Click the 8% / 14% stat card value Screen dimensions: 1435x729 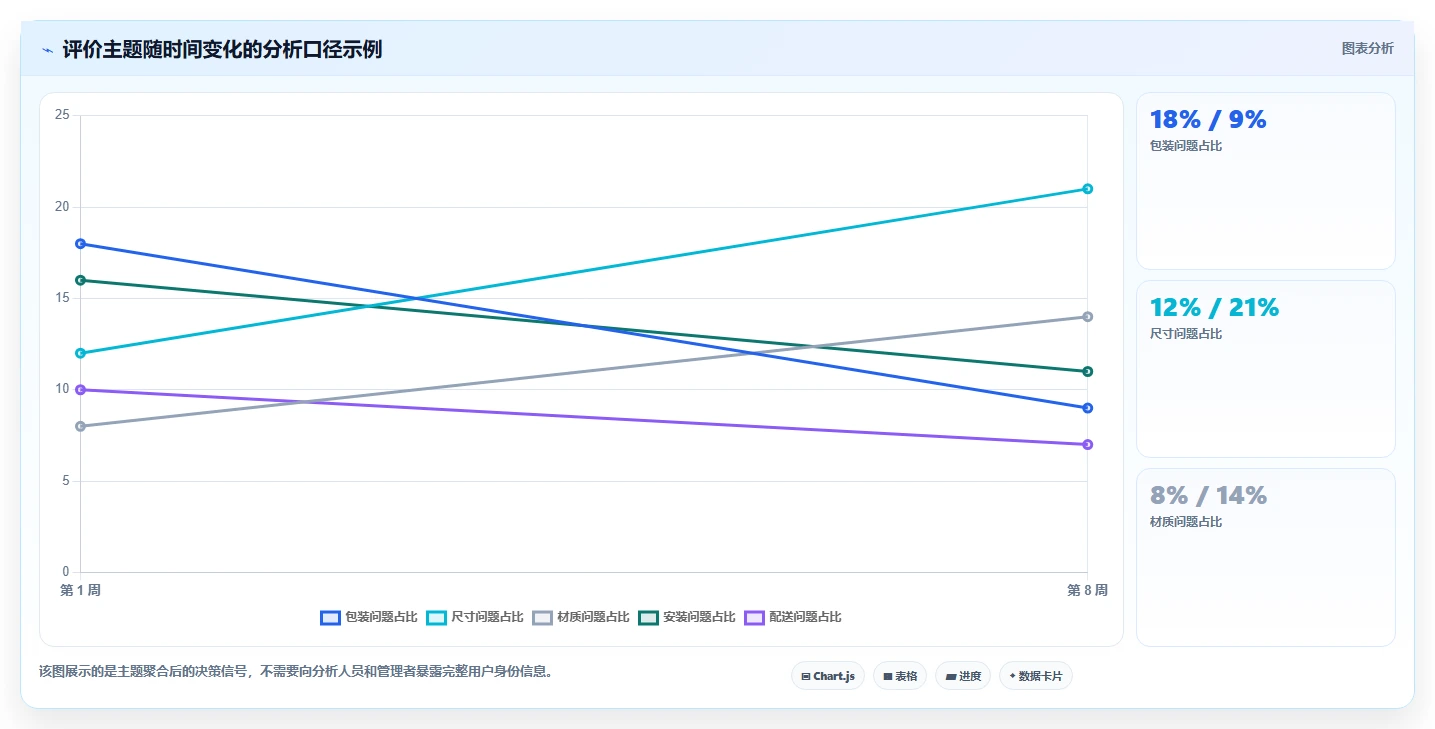[x=1208, y=496]
